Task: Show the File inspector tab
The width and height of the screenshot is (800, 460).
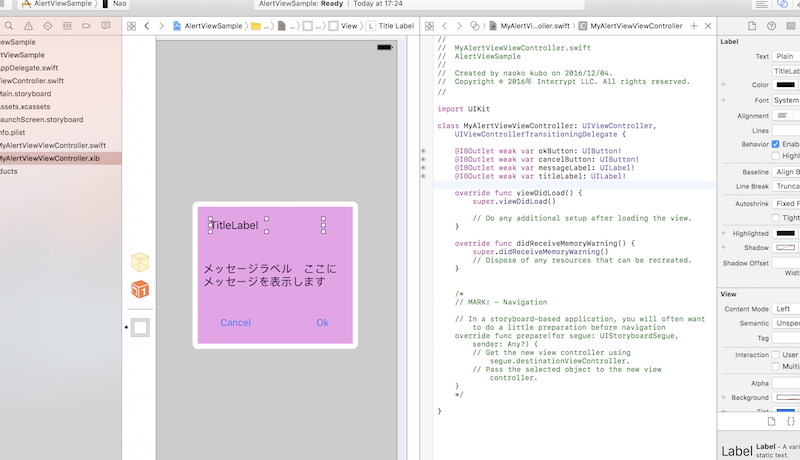Action: pyautogui.click(x=752, y=25)
